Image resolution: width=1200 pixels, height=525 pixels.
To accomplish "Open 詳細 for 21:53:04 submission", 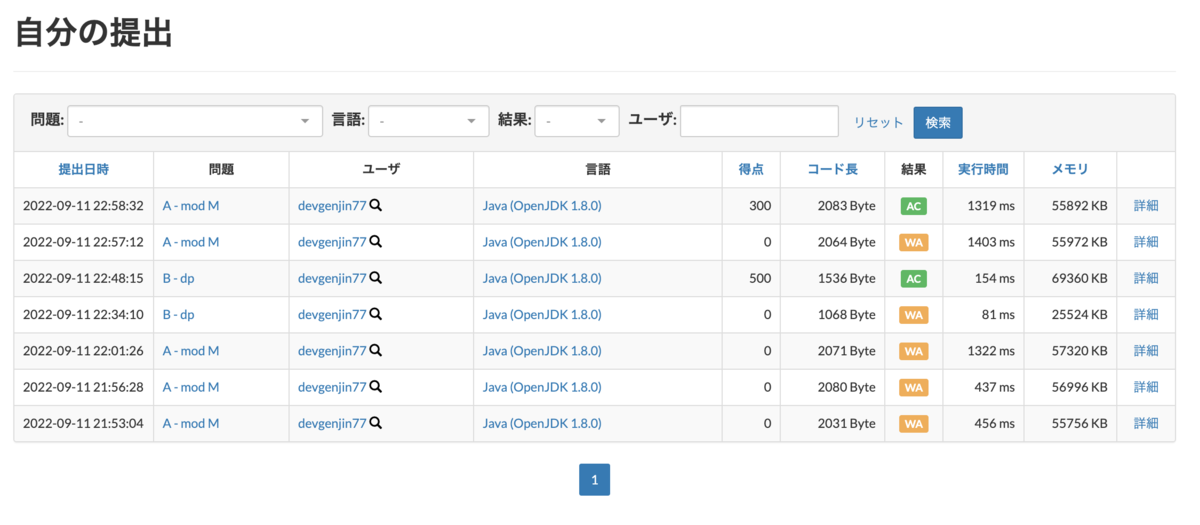I will coord(1146,423).
